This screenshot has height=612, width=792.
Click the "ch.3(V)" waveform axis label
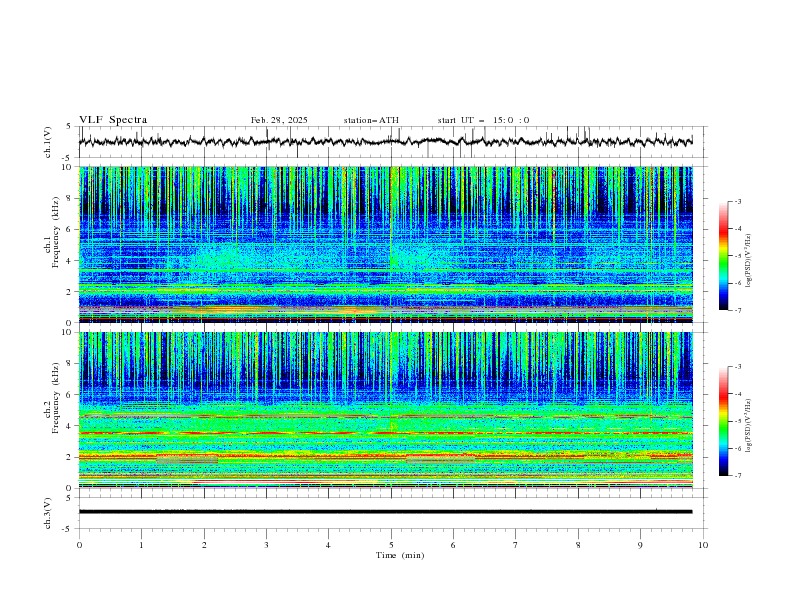tap(48, 513)
